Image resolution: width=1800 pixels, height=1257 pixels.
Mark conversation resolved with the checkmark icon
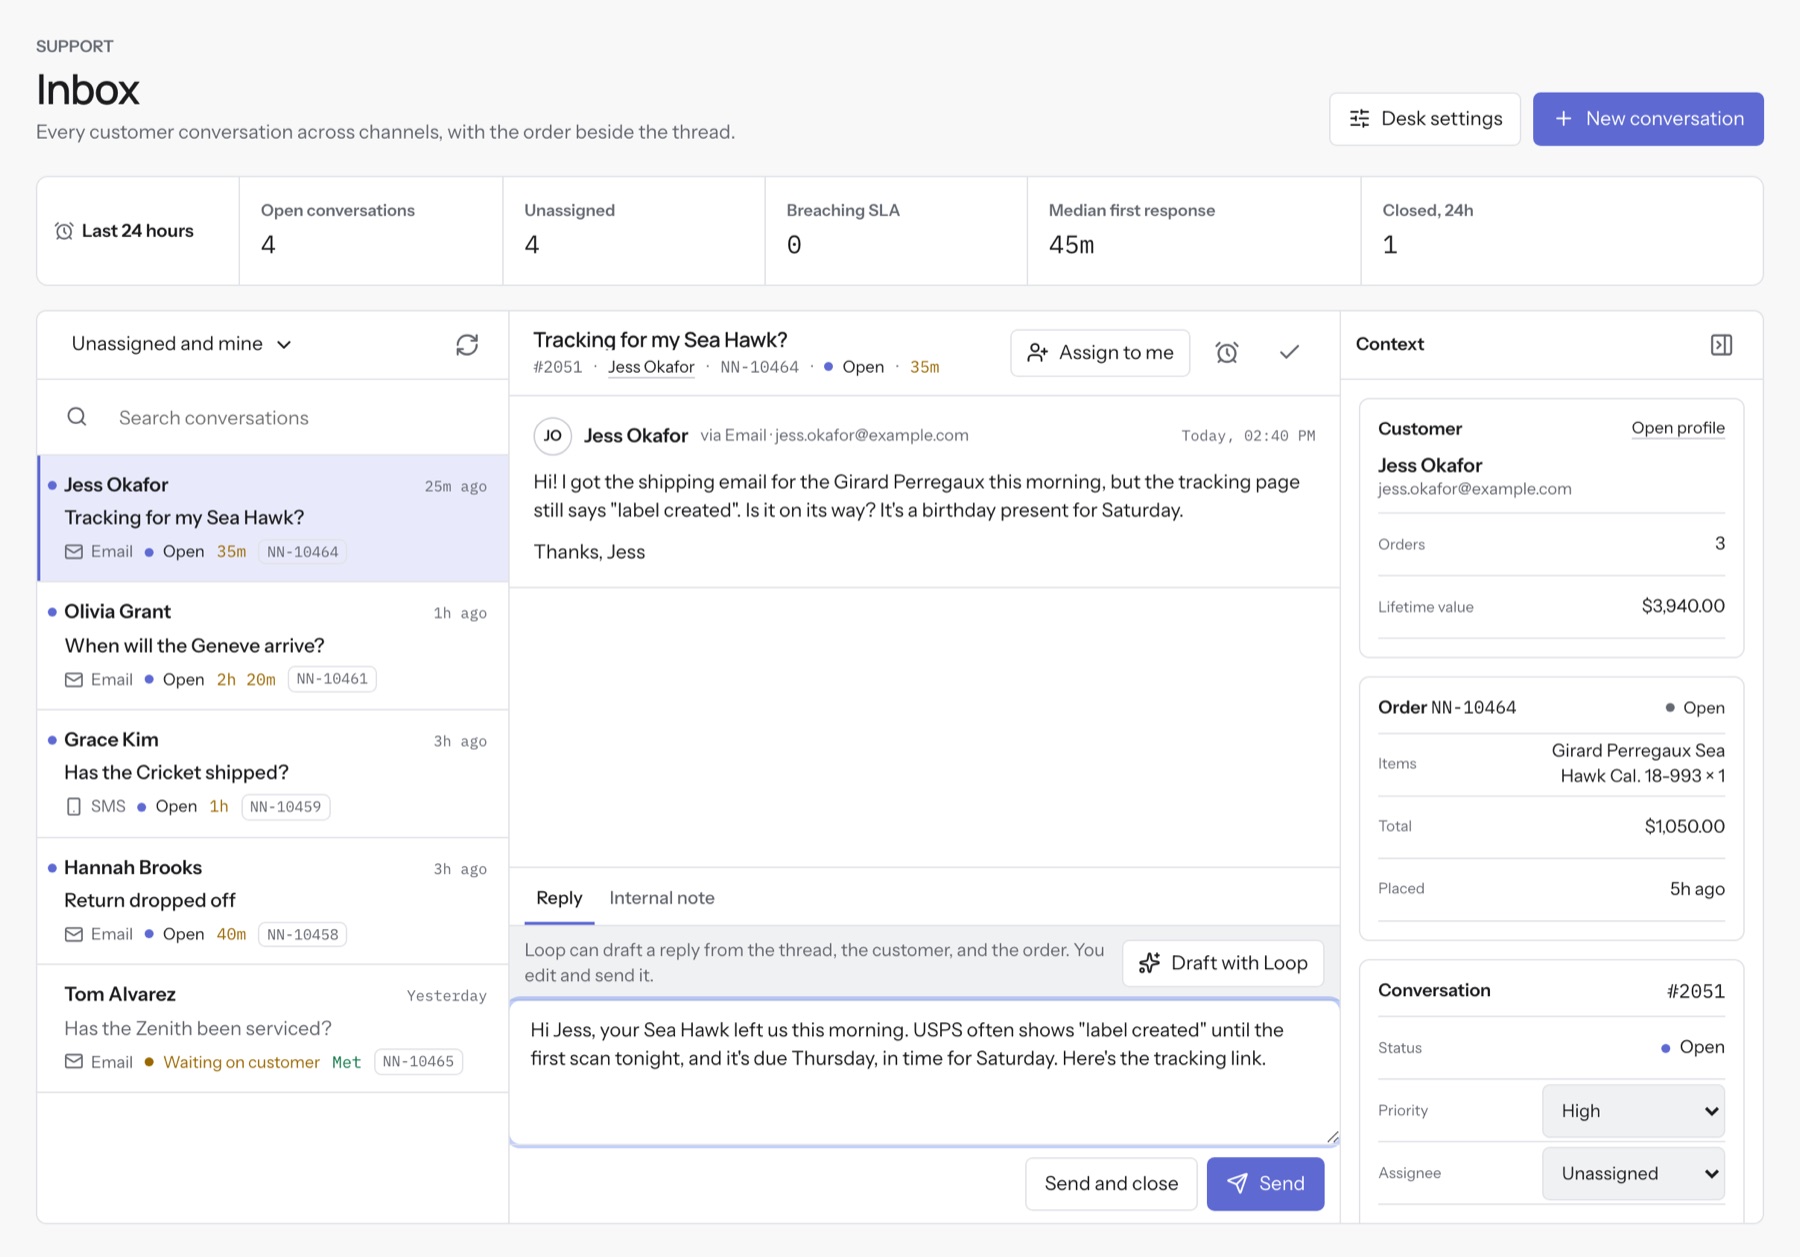click(x=1290, y=352)
